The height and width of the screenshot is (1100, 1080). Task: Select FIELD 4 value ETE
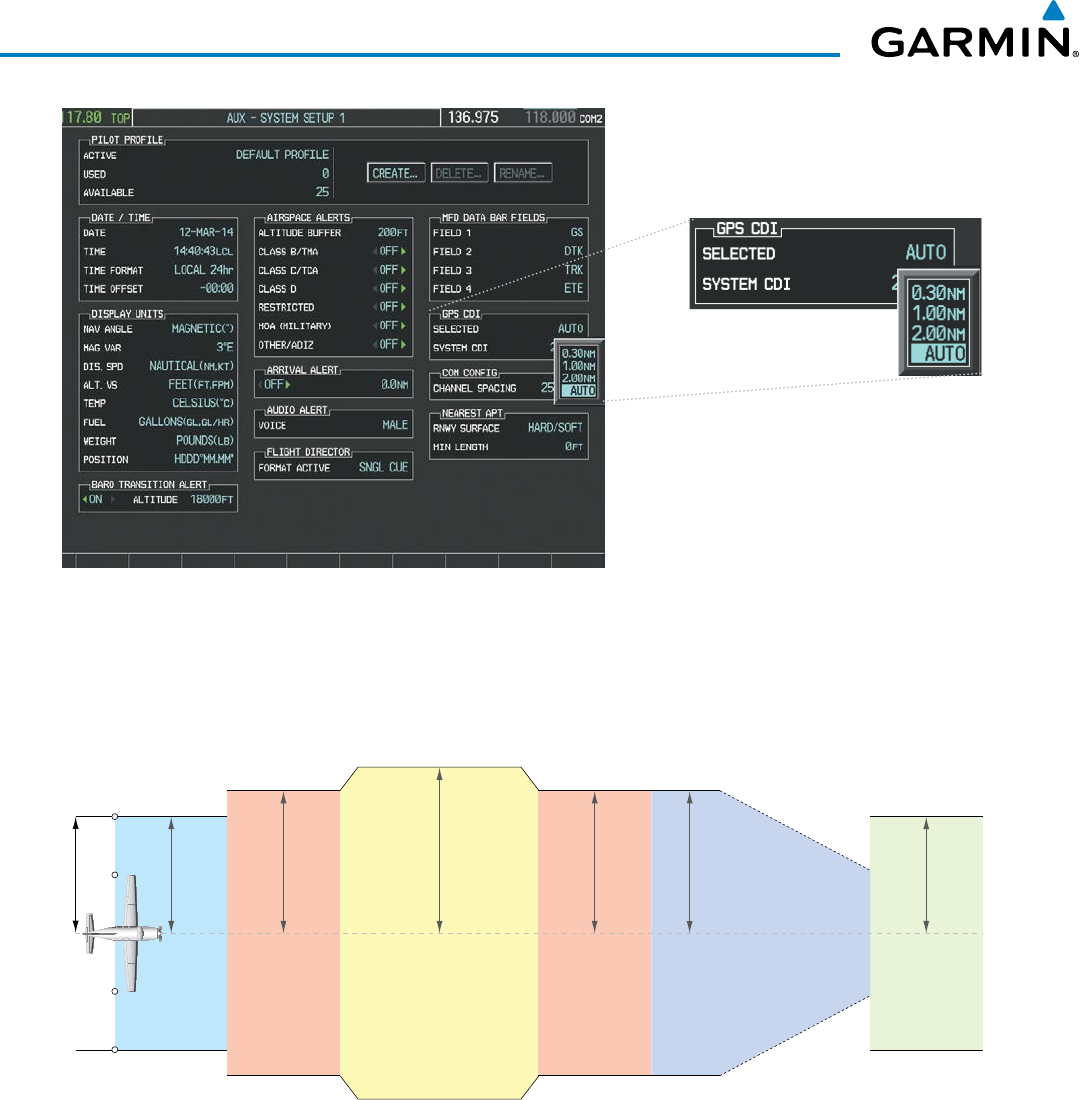point(573,288)
